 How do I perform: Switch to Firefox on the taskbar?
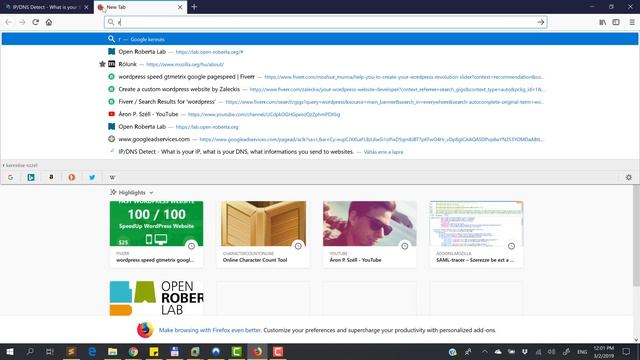click(x=257, y=351)
